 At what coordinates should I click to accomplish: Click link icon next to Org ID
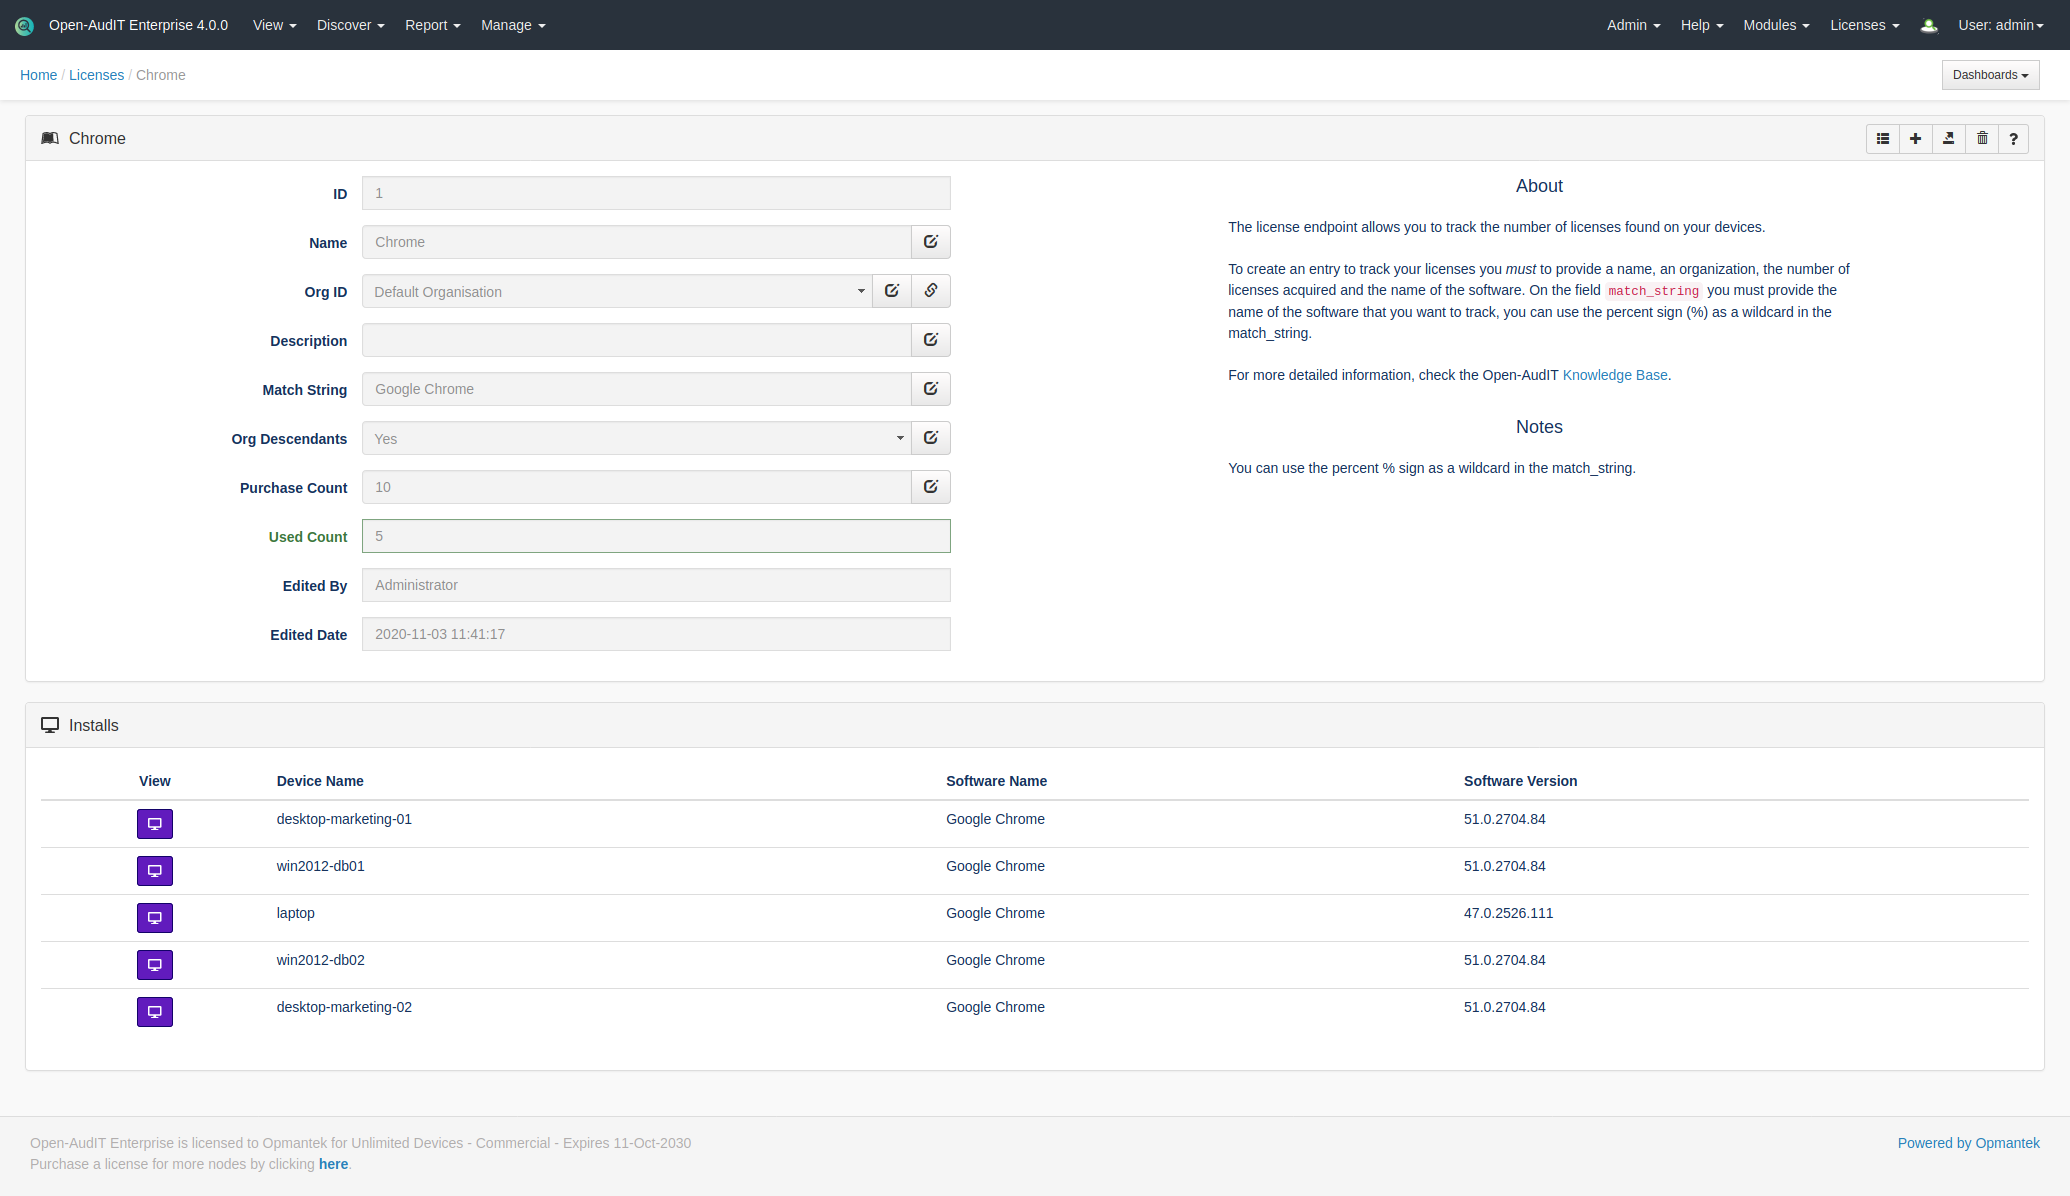click(930, 291)
